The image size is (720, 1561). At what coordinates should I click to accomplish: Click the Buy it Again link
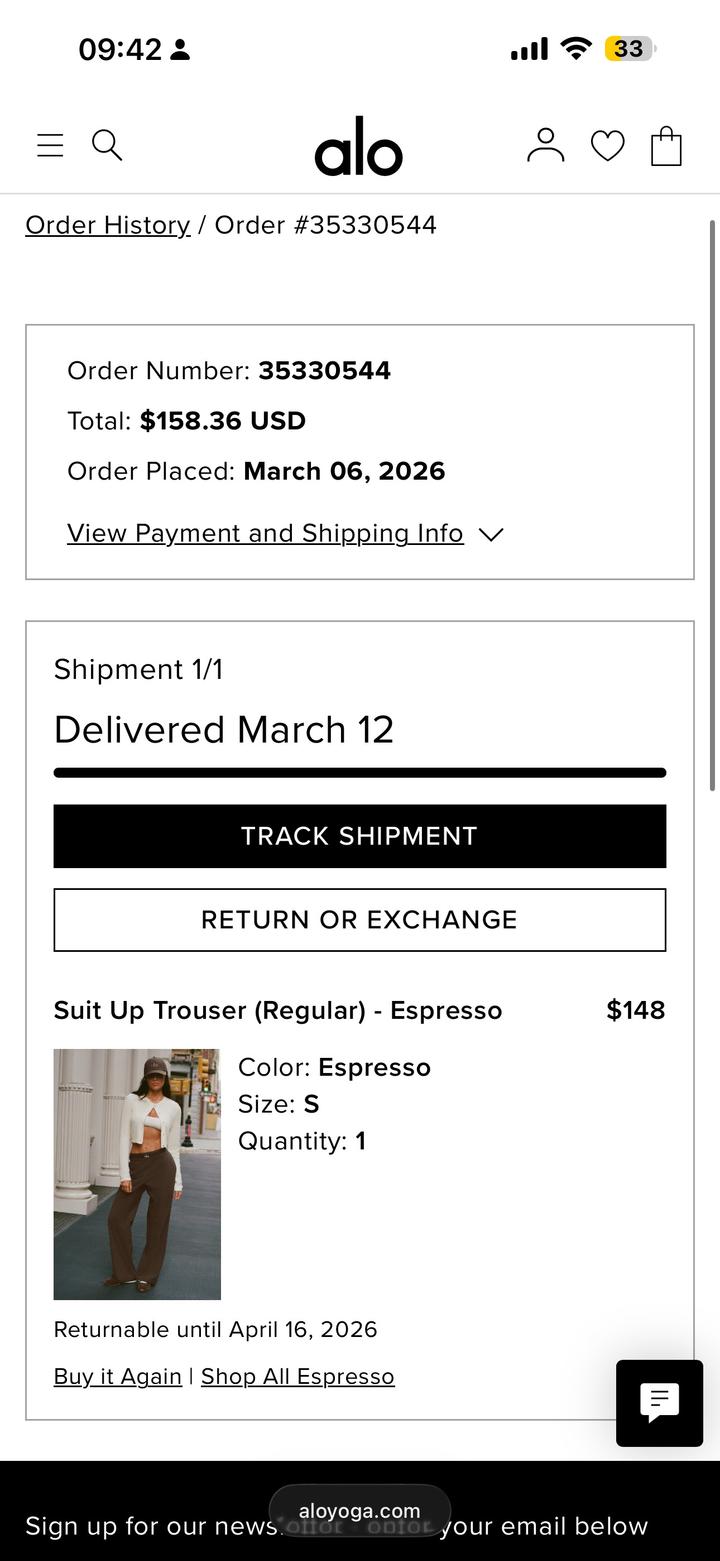(x=118, y=1377)
